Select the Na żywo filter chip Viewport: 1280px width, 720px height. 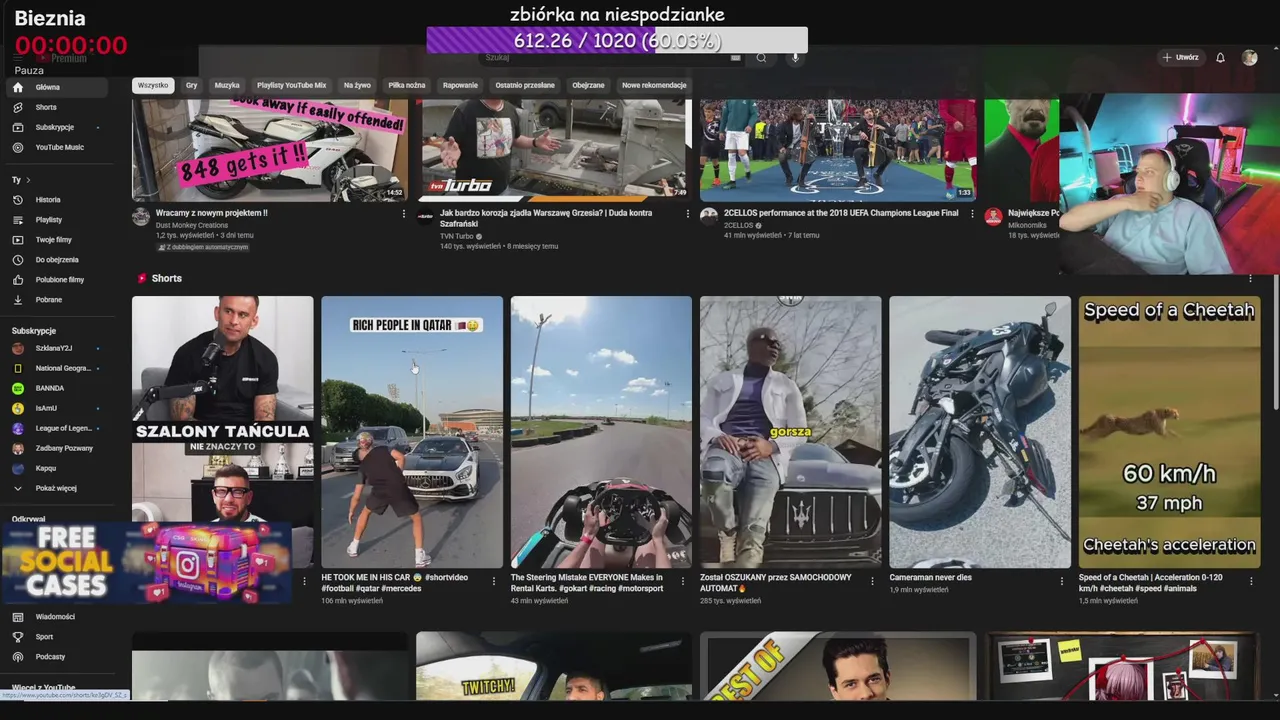(357, 85)
